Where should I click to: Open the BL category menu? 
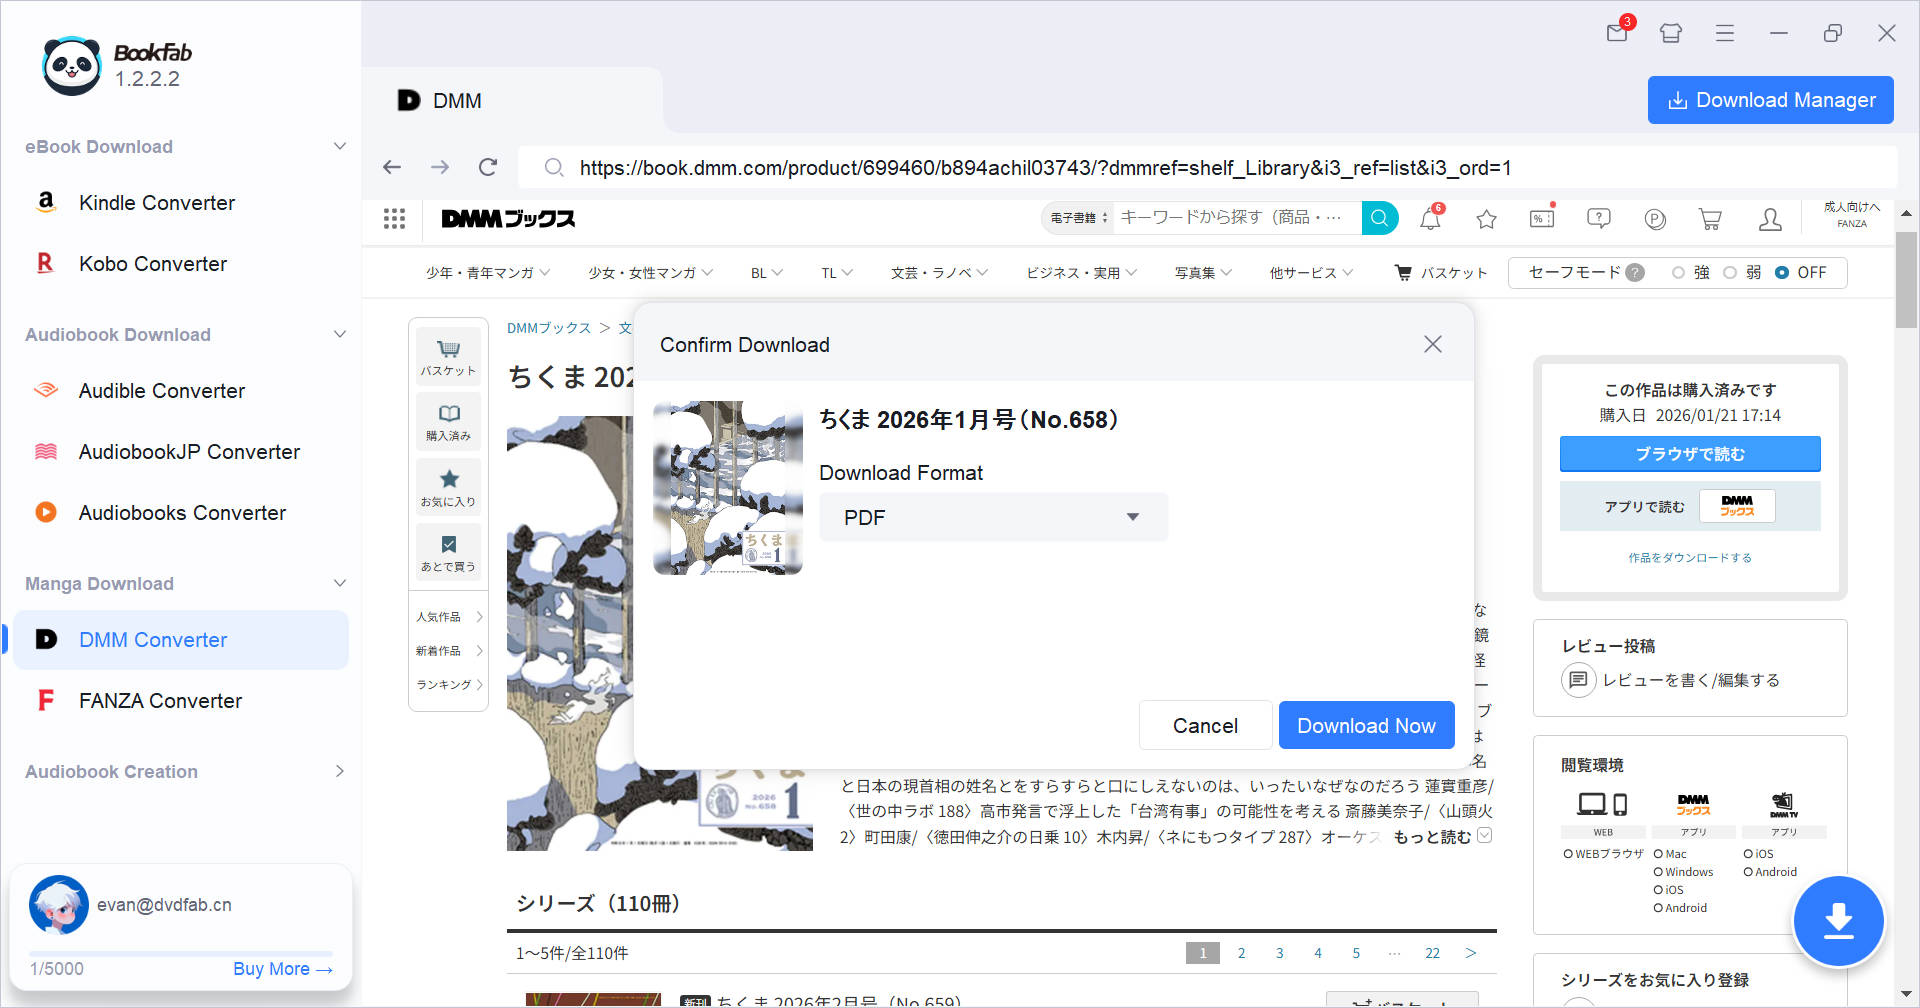765,272
